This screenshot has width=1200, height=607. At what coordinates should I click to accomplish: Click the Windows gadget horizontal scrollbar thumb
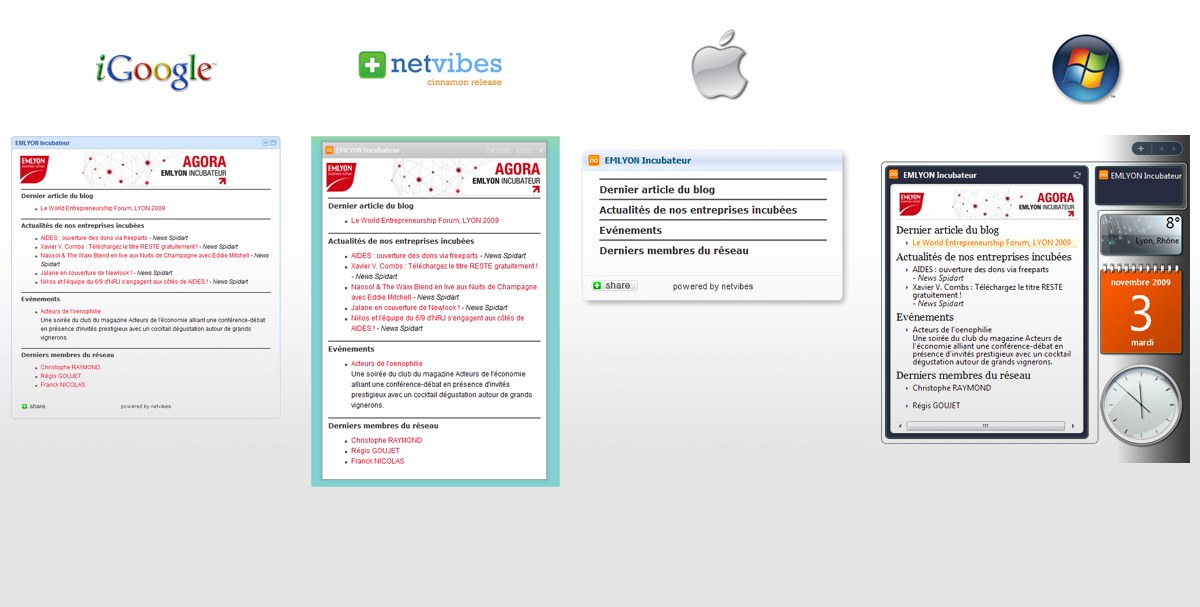985,426
